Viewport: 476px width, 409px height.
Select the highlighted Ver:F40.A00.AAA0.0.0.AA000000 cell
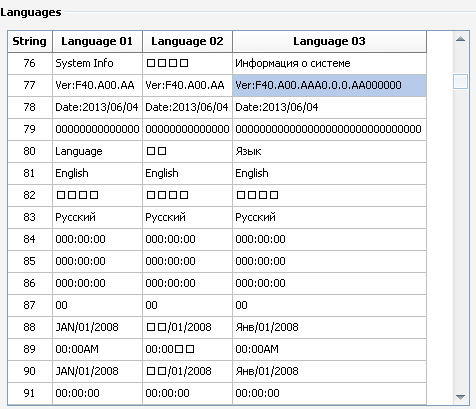pyautogui.click(x=329, y=85)
